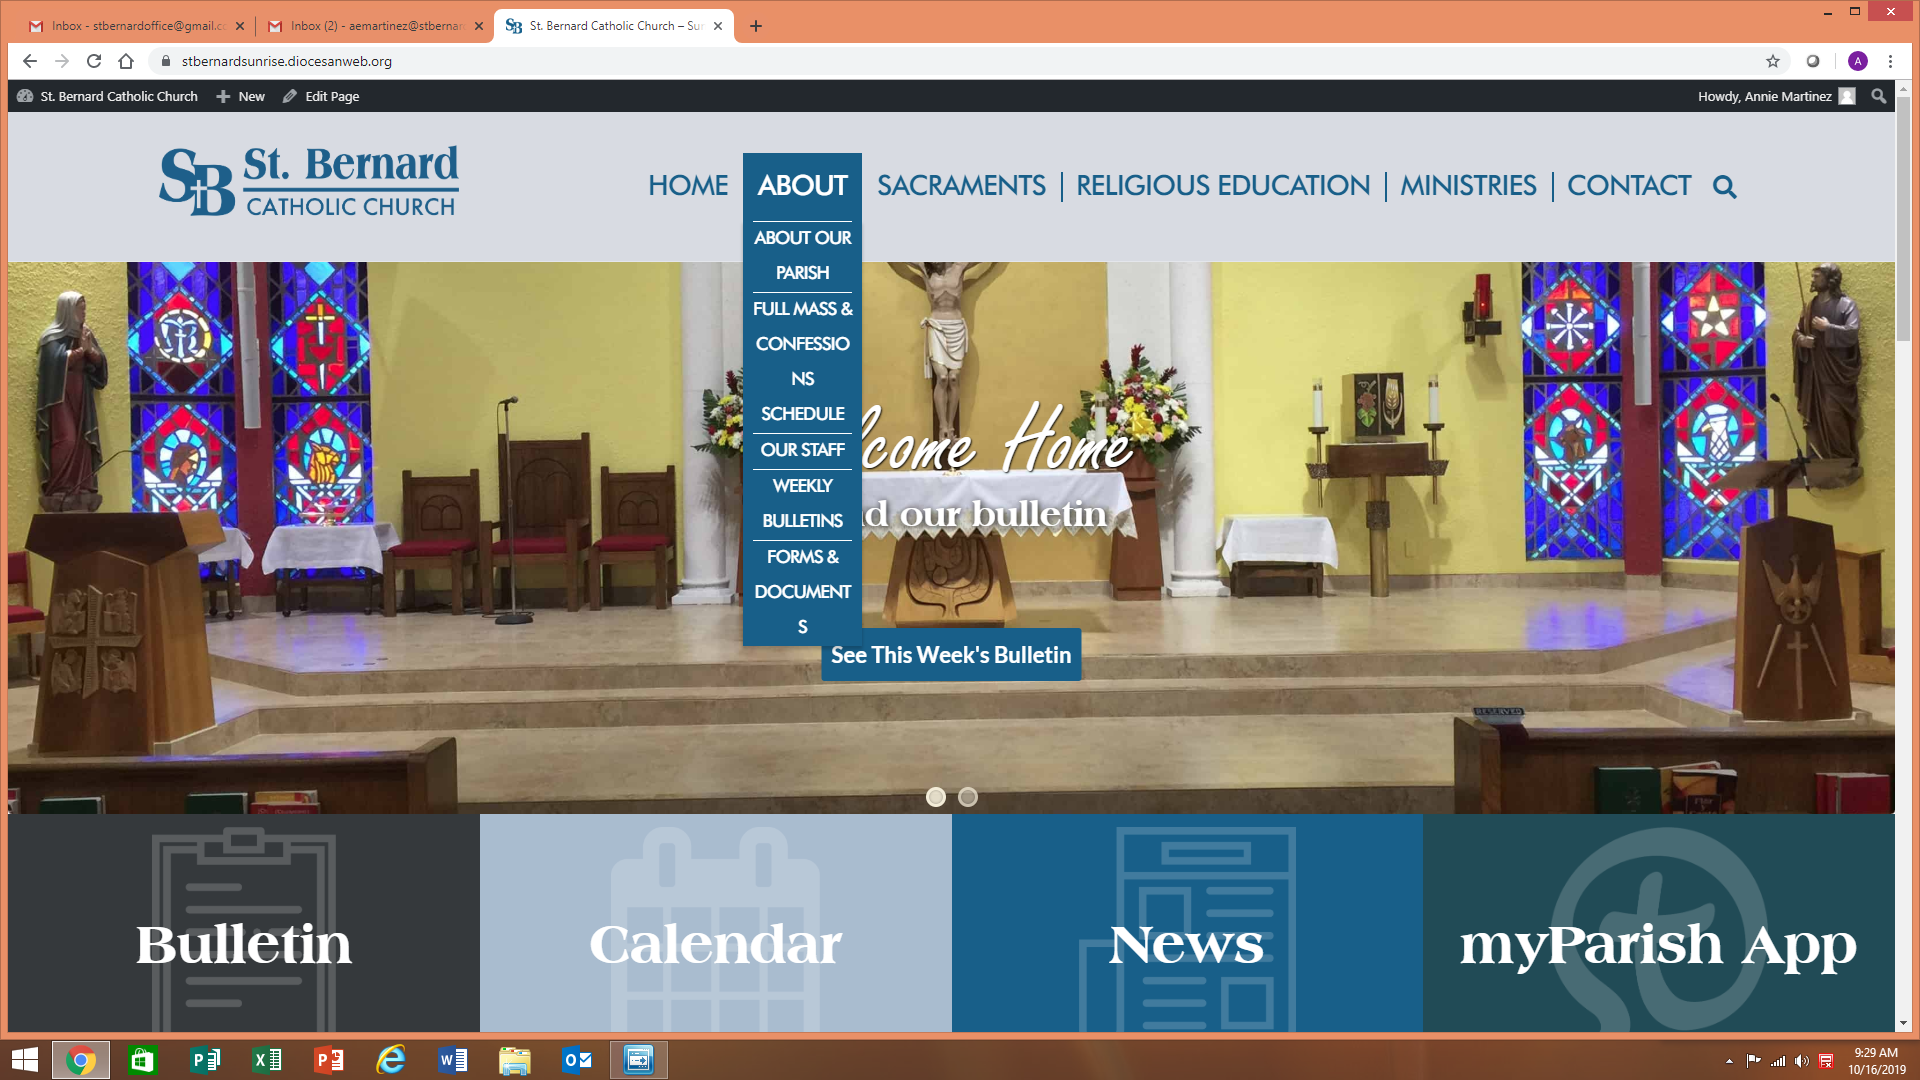Bookmark this page with star icon
Image resolution: width=1920 pixels, height=1080 pixels.
coord(1773,61)
